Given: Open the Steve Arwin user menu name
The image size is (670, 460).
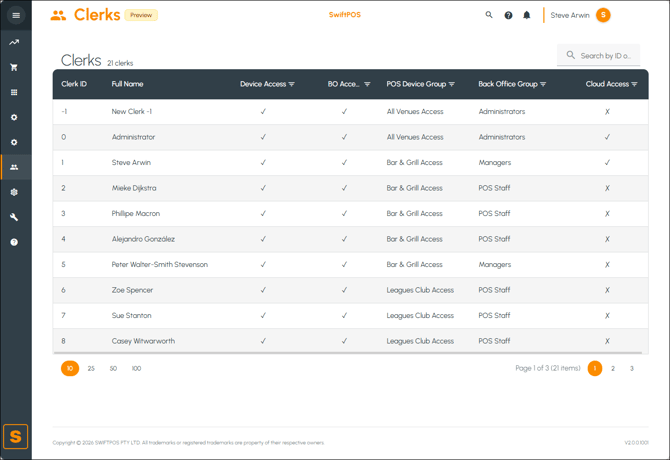Looking at the screenshot, I should [570, 15].
